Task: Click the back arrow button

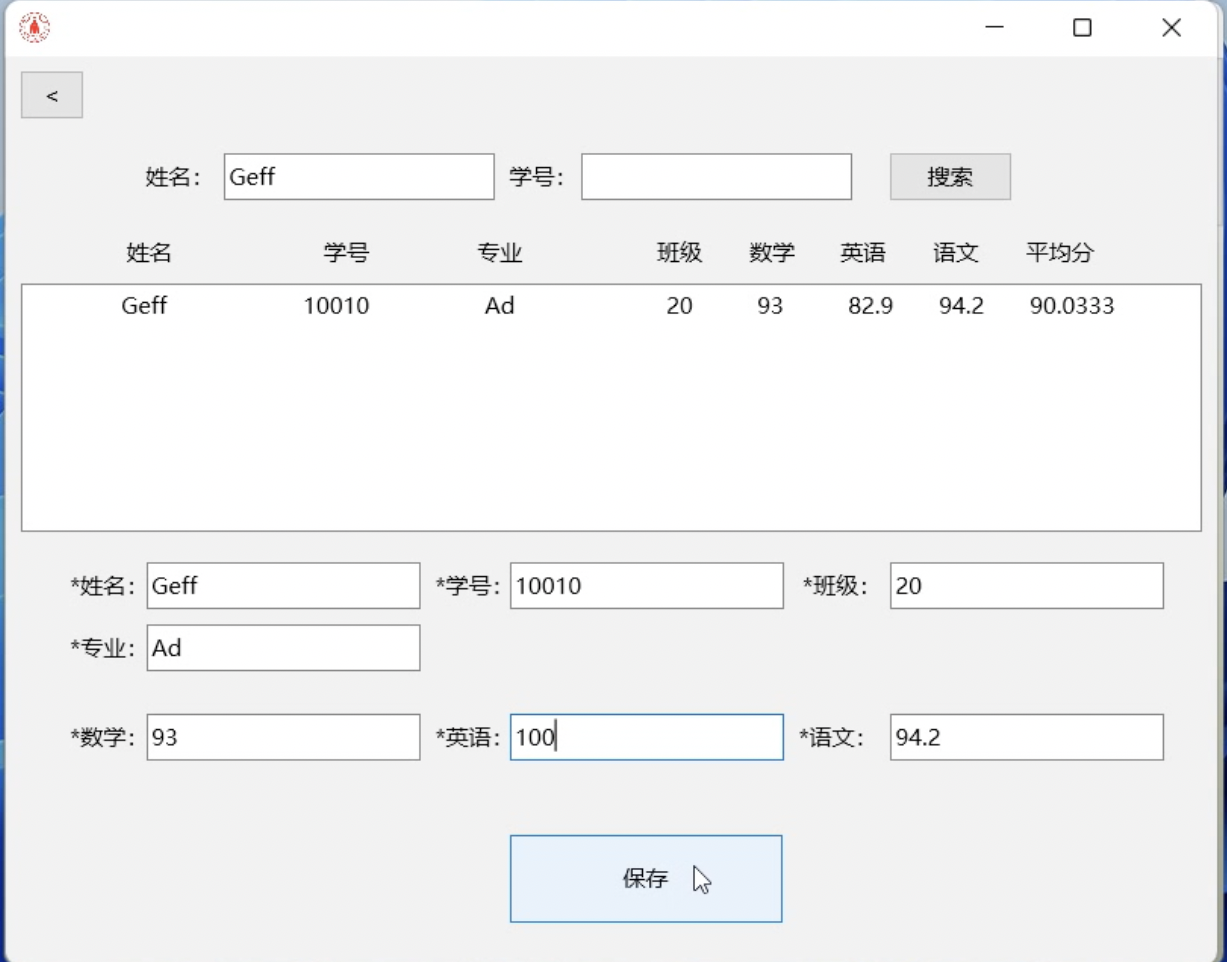Action: pyautogui.click(x=51, y=95)
